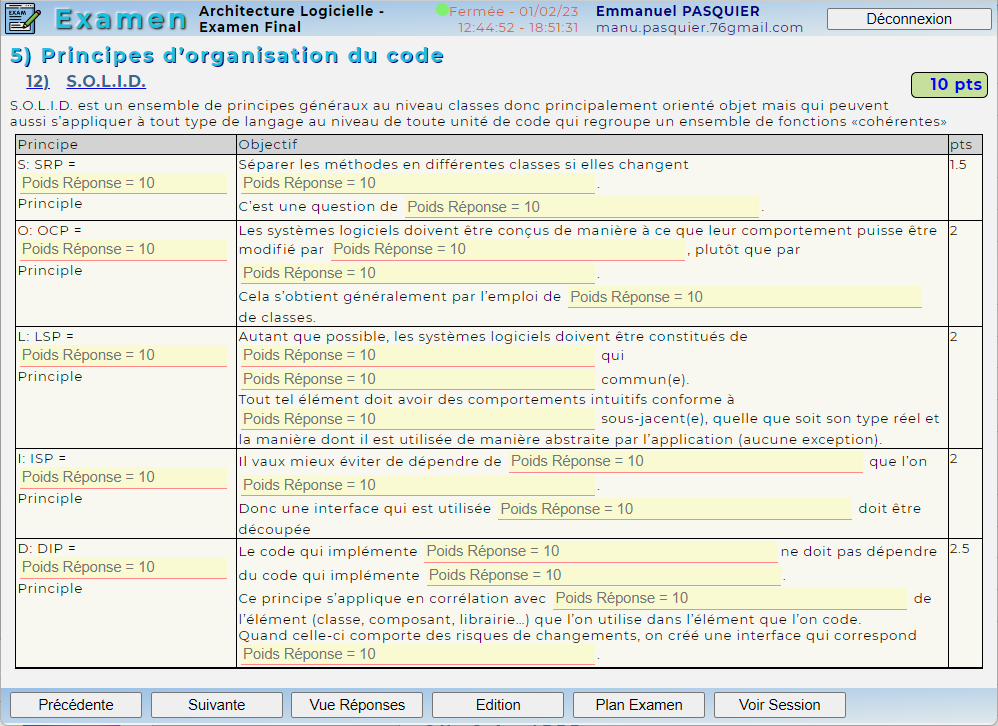Image resolution: width=998 pixels, height=726 pixels.
Task: Click the question number 12) link
Action: click(x=38, y=82)
